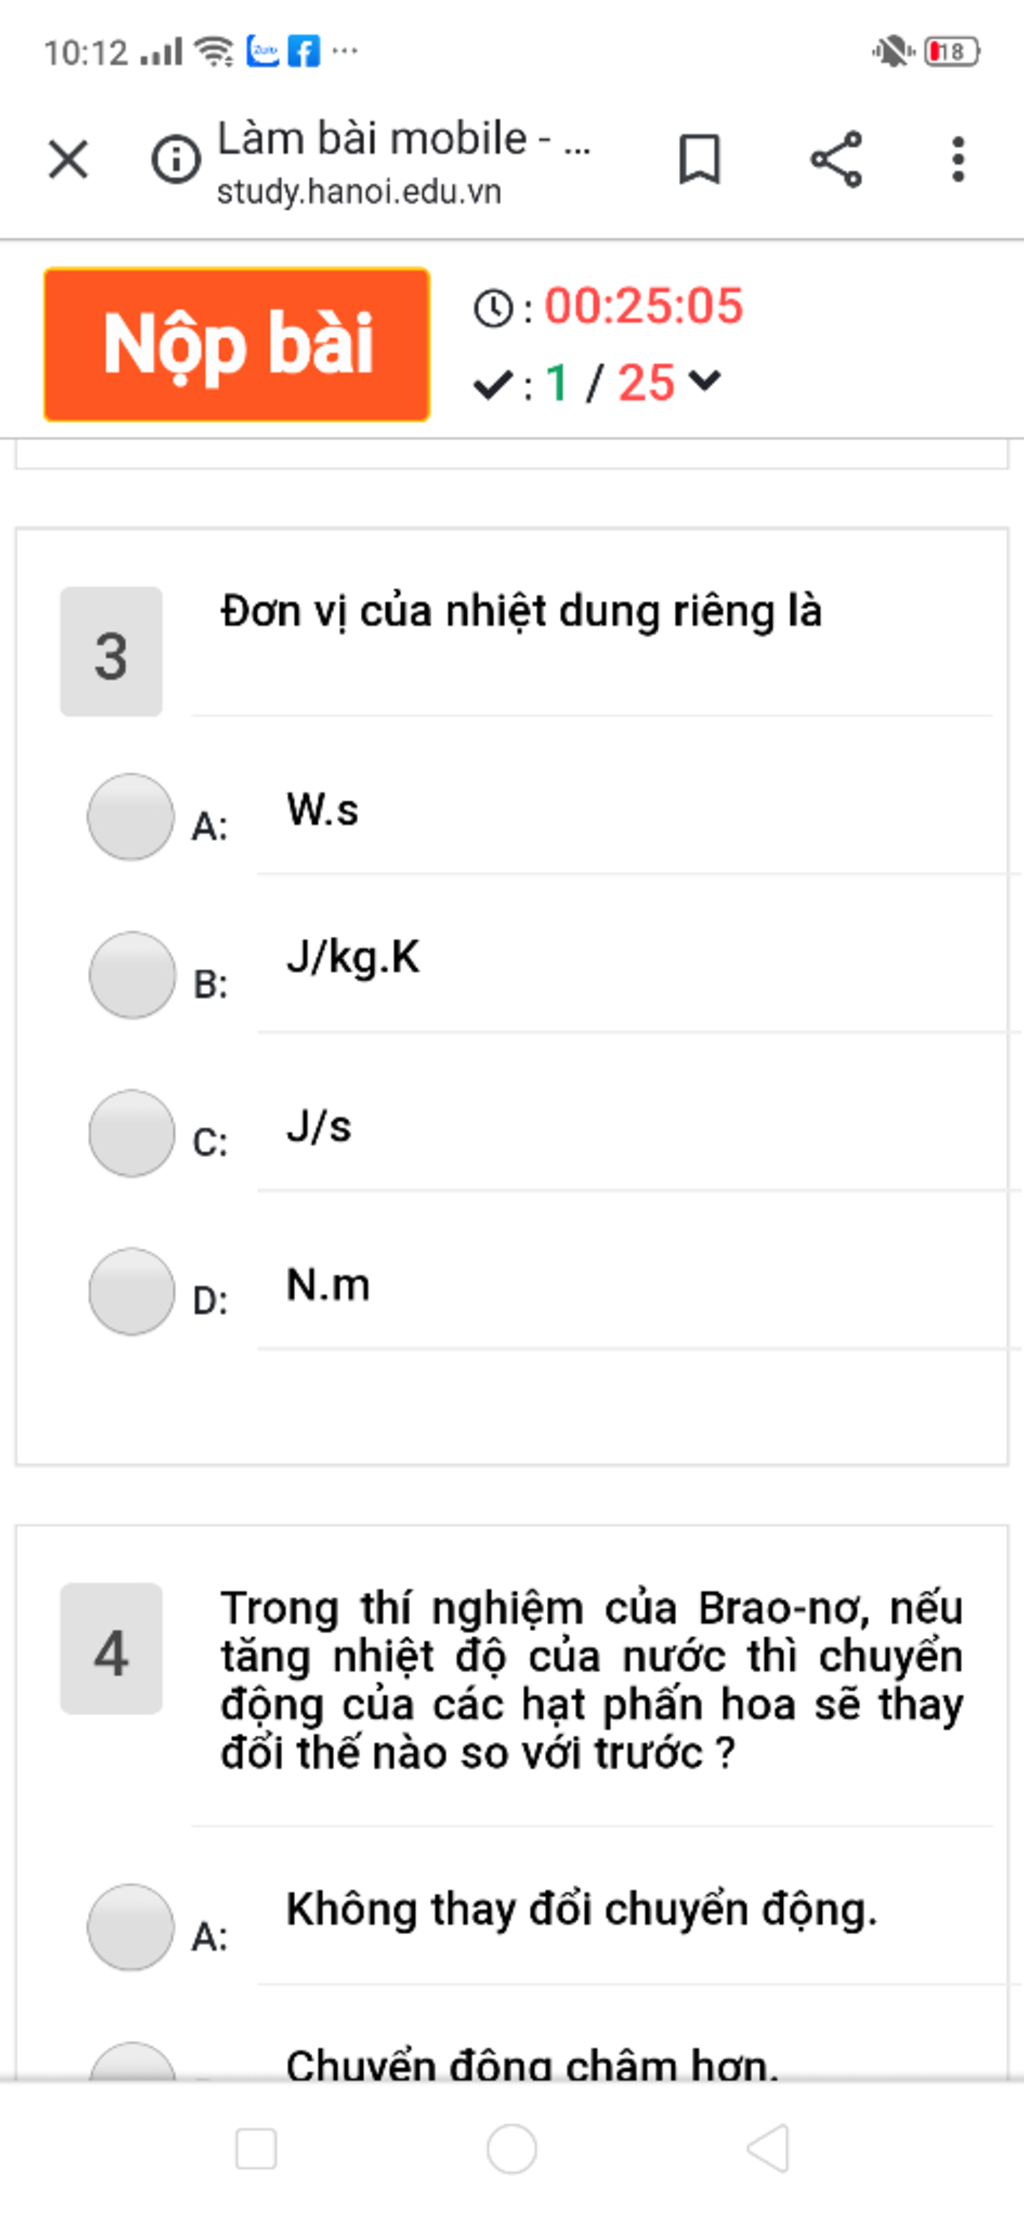
Task: Submit the test with Nộp bài button
Action: 237,344
